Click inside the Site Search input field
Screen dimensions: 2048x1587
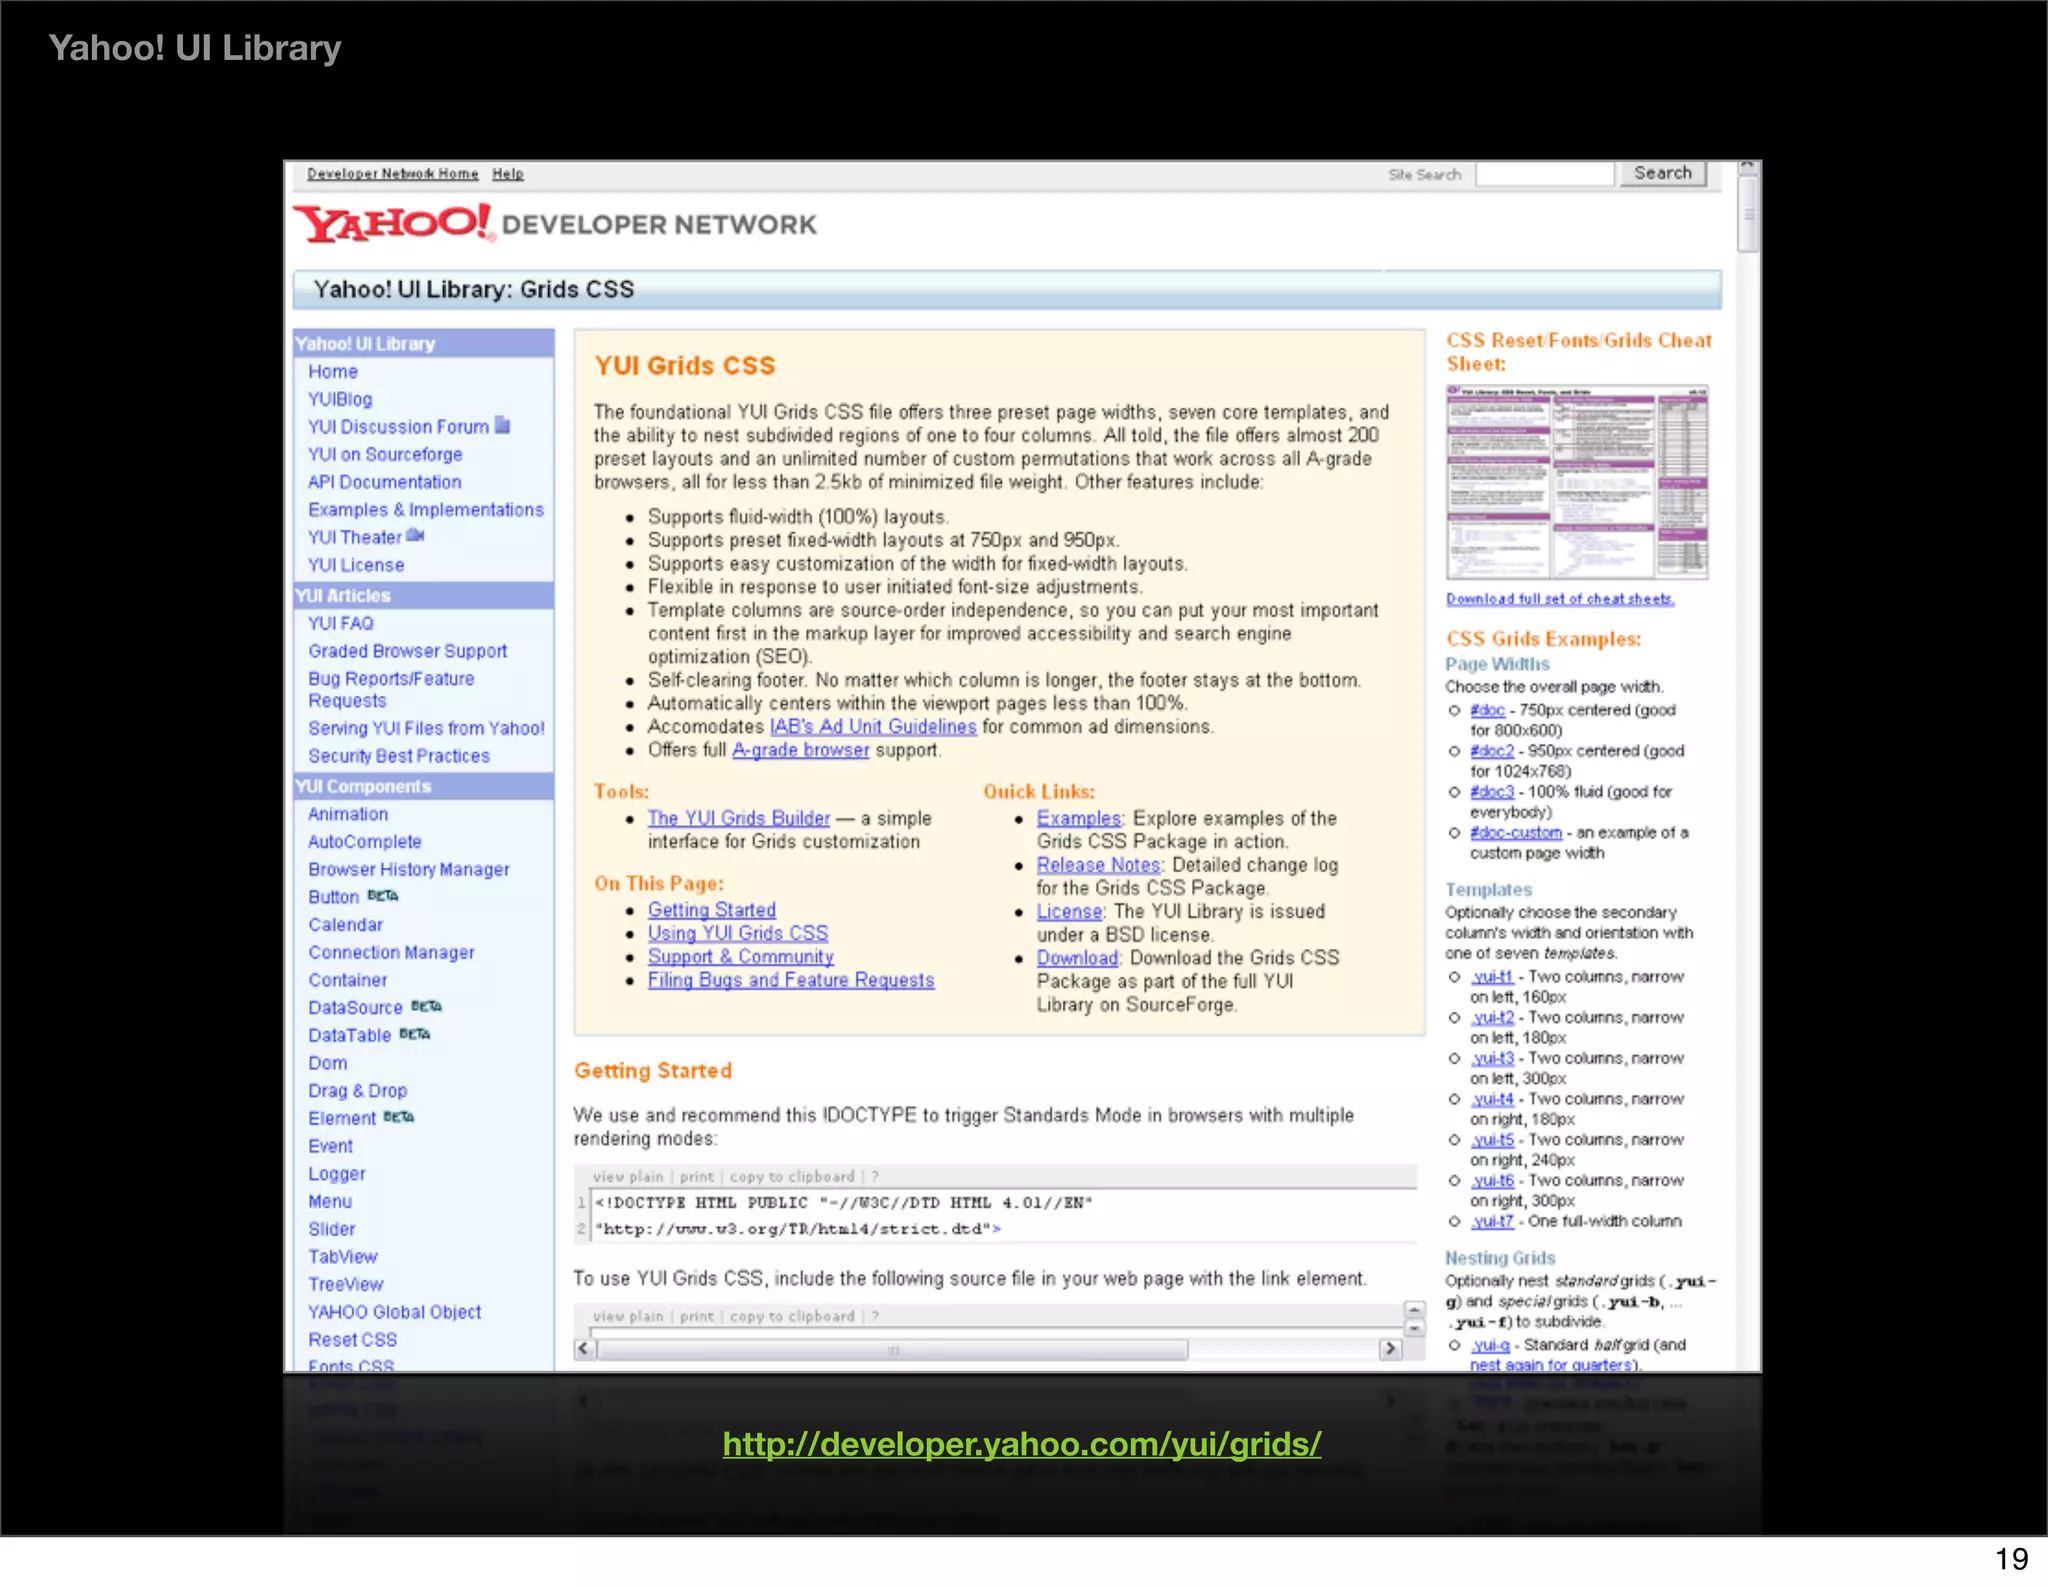click(1545, 174)
